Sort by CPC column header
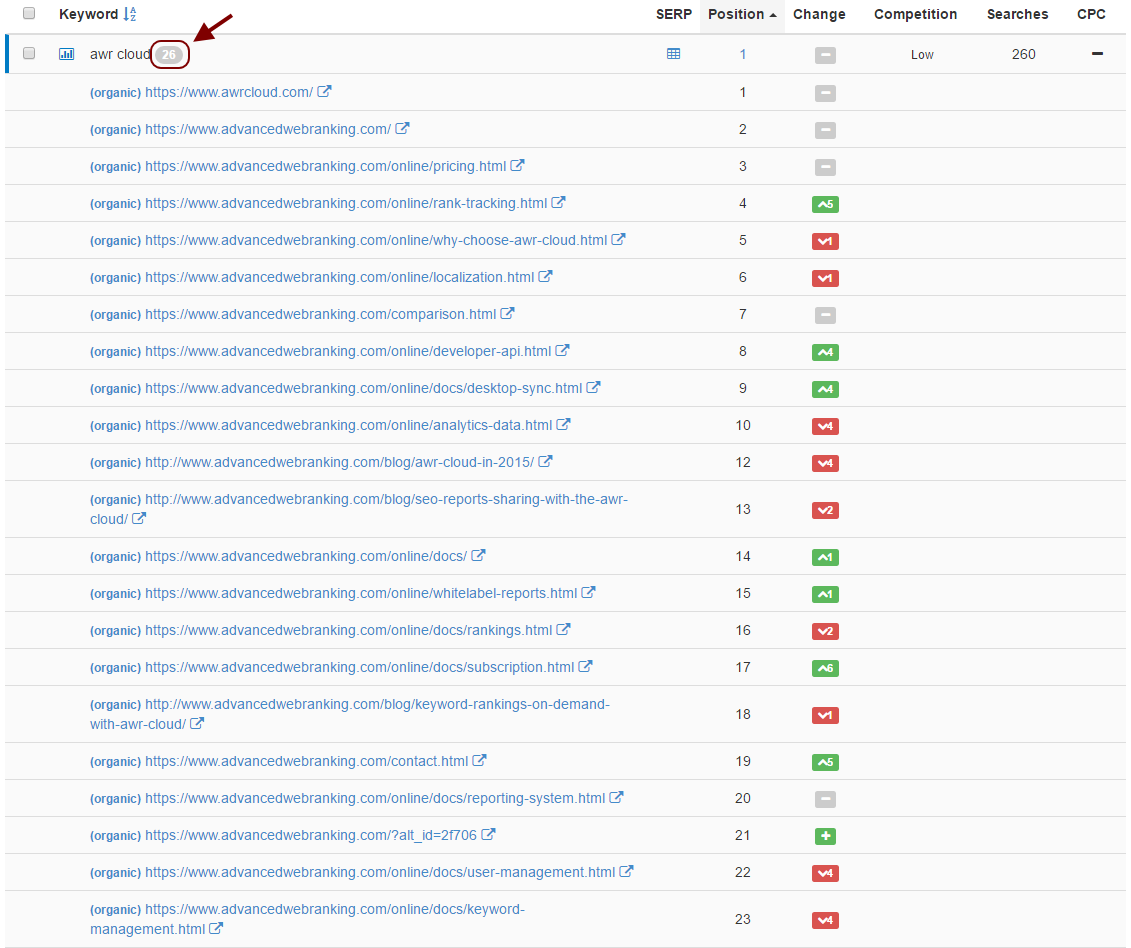 1091,14
